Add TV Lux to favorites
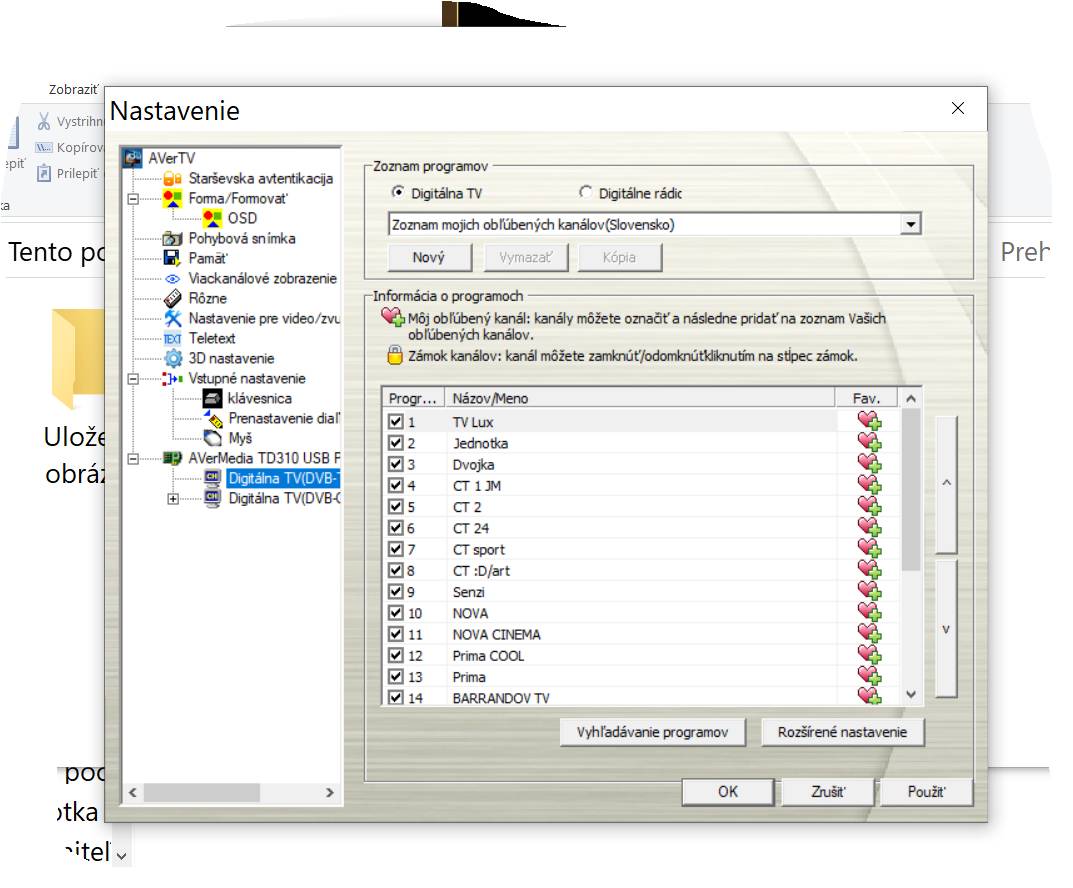This screenshot has width=1073, height=888. point(869,421)
